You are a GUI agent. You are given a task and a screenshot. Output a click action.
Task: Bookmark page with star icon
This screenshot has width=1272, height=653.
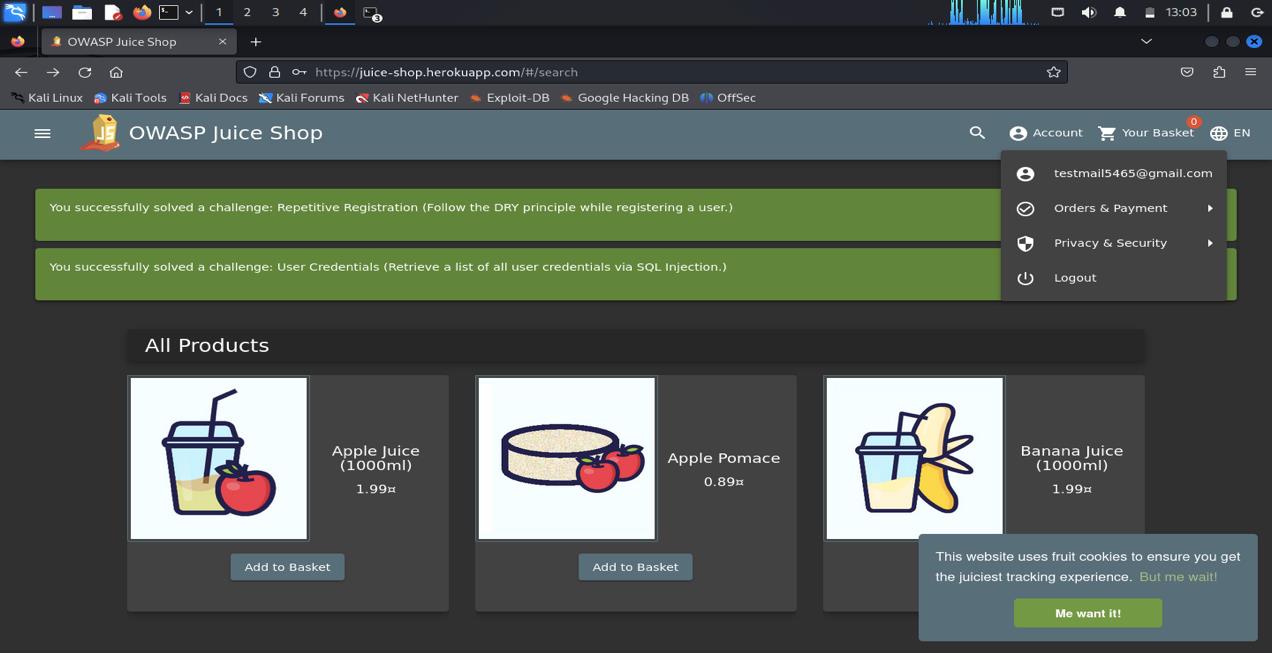click(x=1053, y=72)
